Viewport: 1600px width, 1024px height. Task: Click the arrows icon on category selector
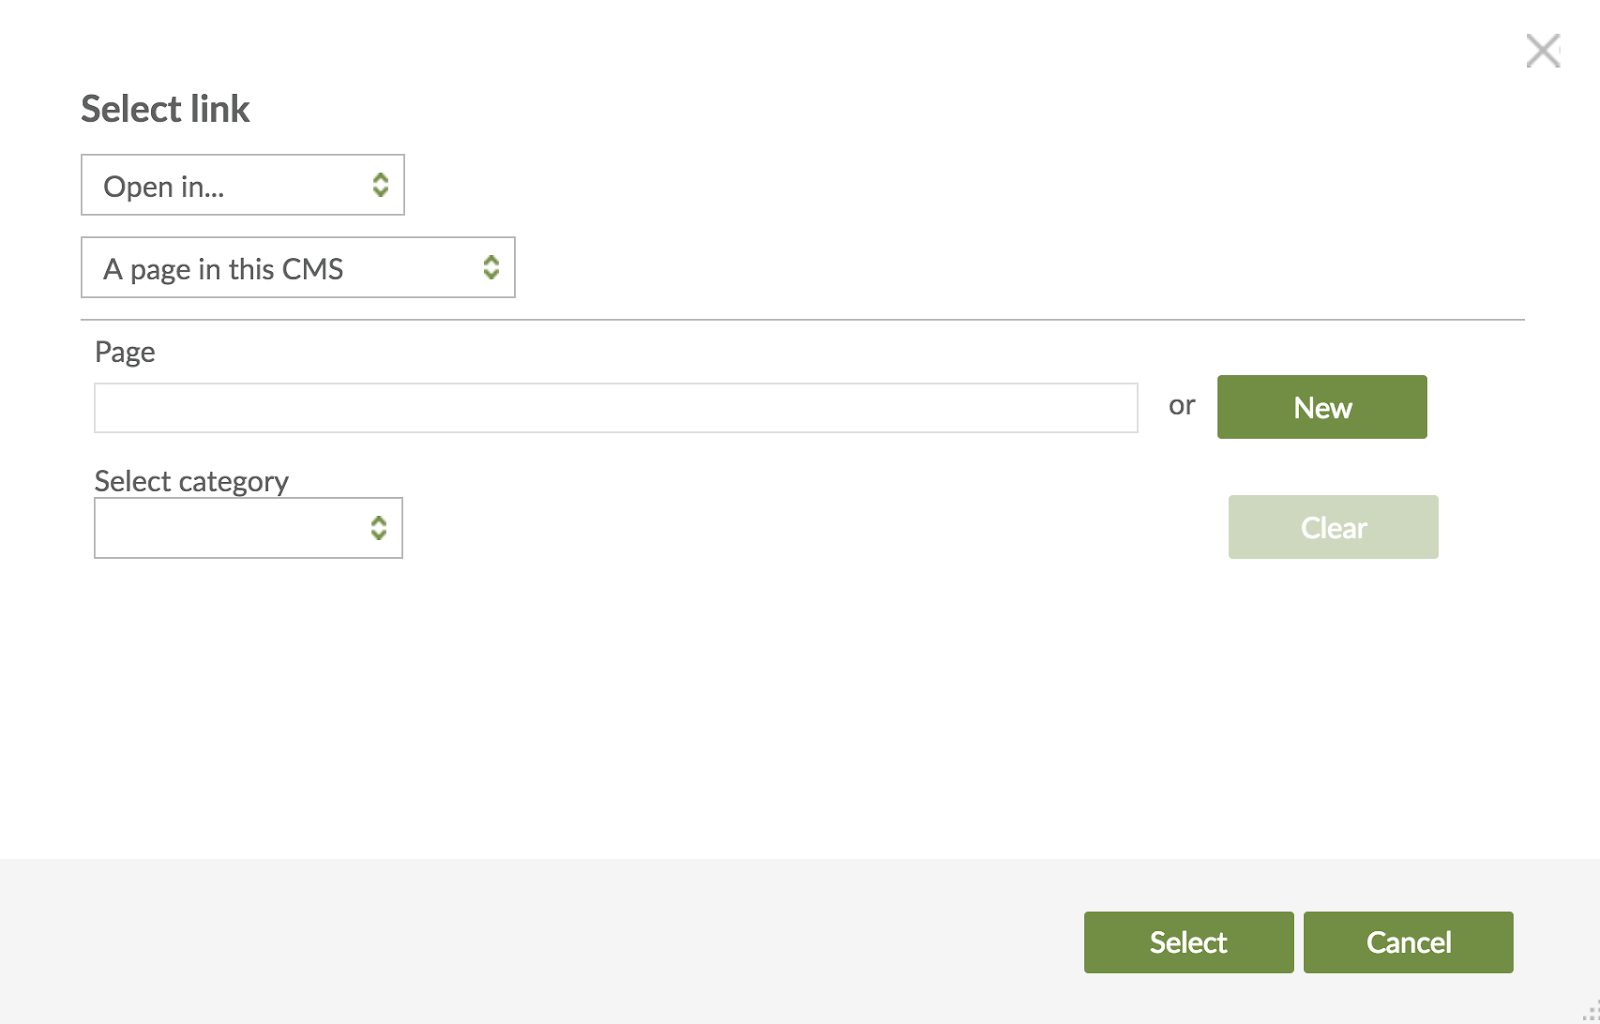[378, 528]
